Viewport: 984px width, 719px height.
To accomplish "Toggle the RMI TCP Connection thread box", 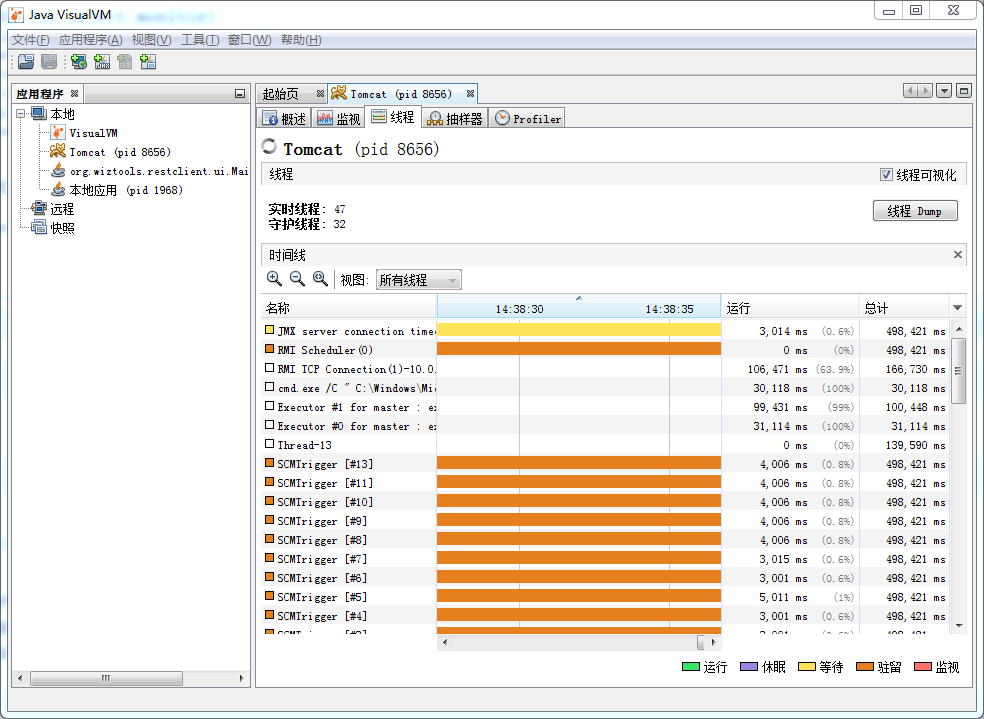I will point(269,368).
